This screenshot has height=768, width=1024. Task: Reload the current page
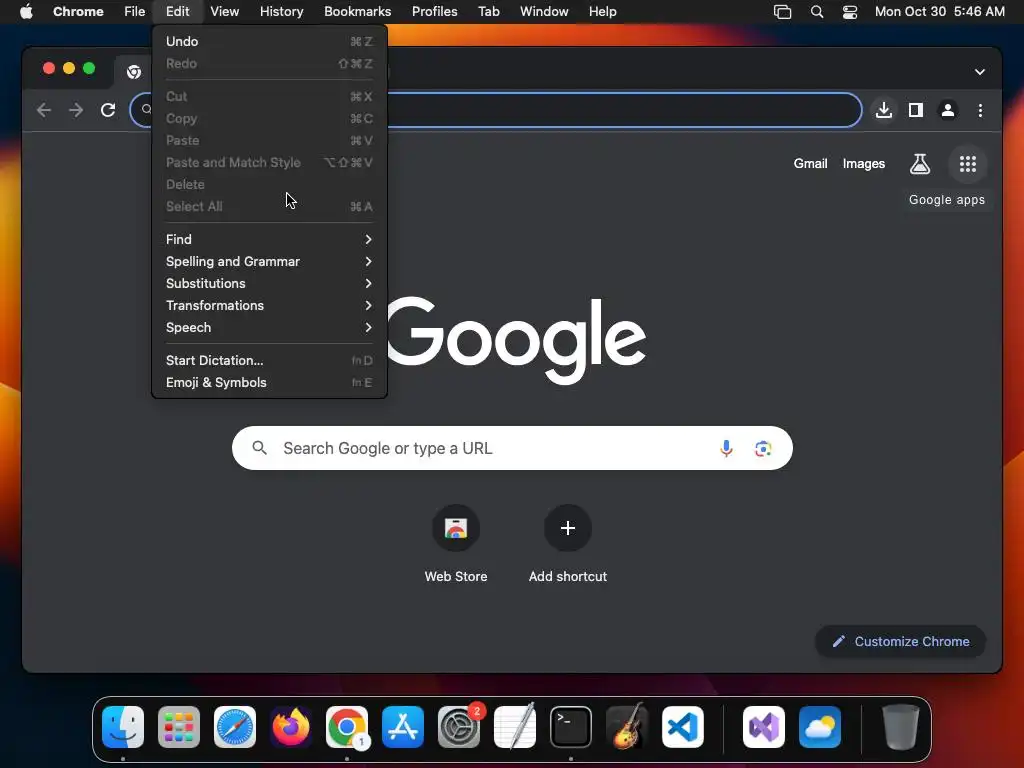click(x=108, y=110)
